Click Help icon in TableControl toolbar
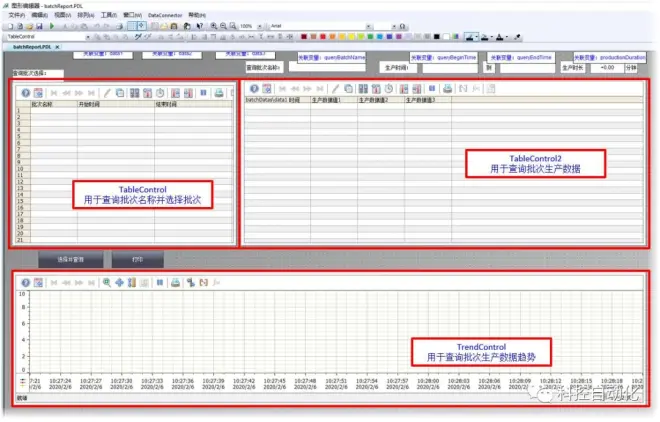Screen dimensions: 660x422 tap(26, 93)
